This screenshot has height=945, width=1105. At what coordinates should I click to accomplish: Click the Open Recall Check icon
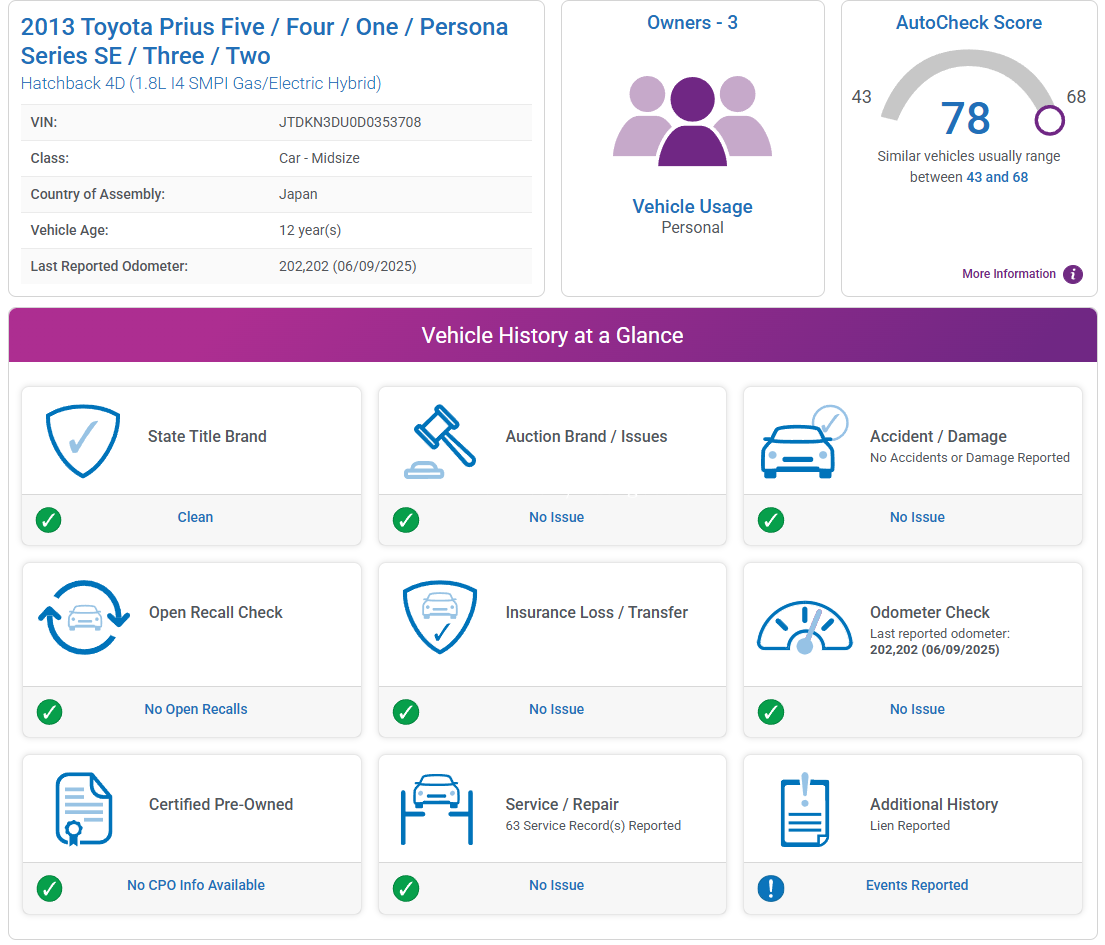click(x=84, y=617)
